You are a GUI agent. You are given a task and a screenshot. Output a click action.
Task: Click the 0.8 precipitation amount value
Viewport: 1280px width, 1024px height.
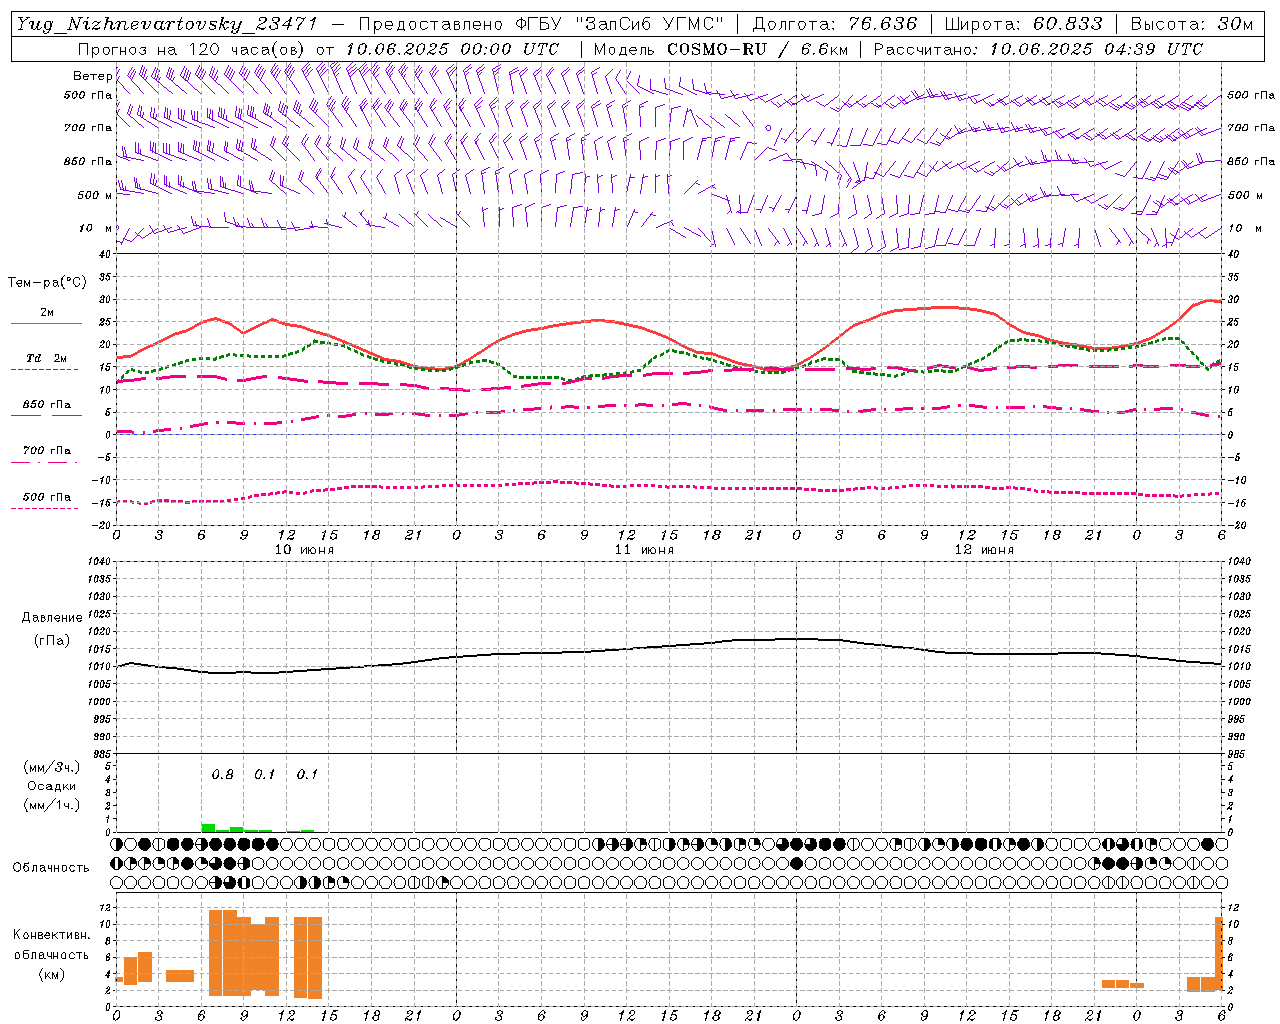pyautogui.click(x=222, y=775)
